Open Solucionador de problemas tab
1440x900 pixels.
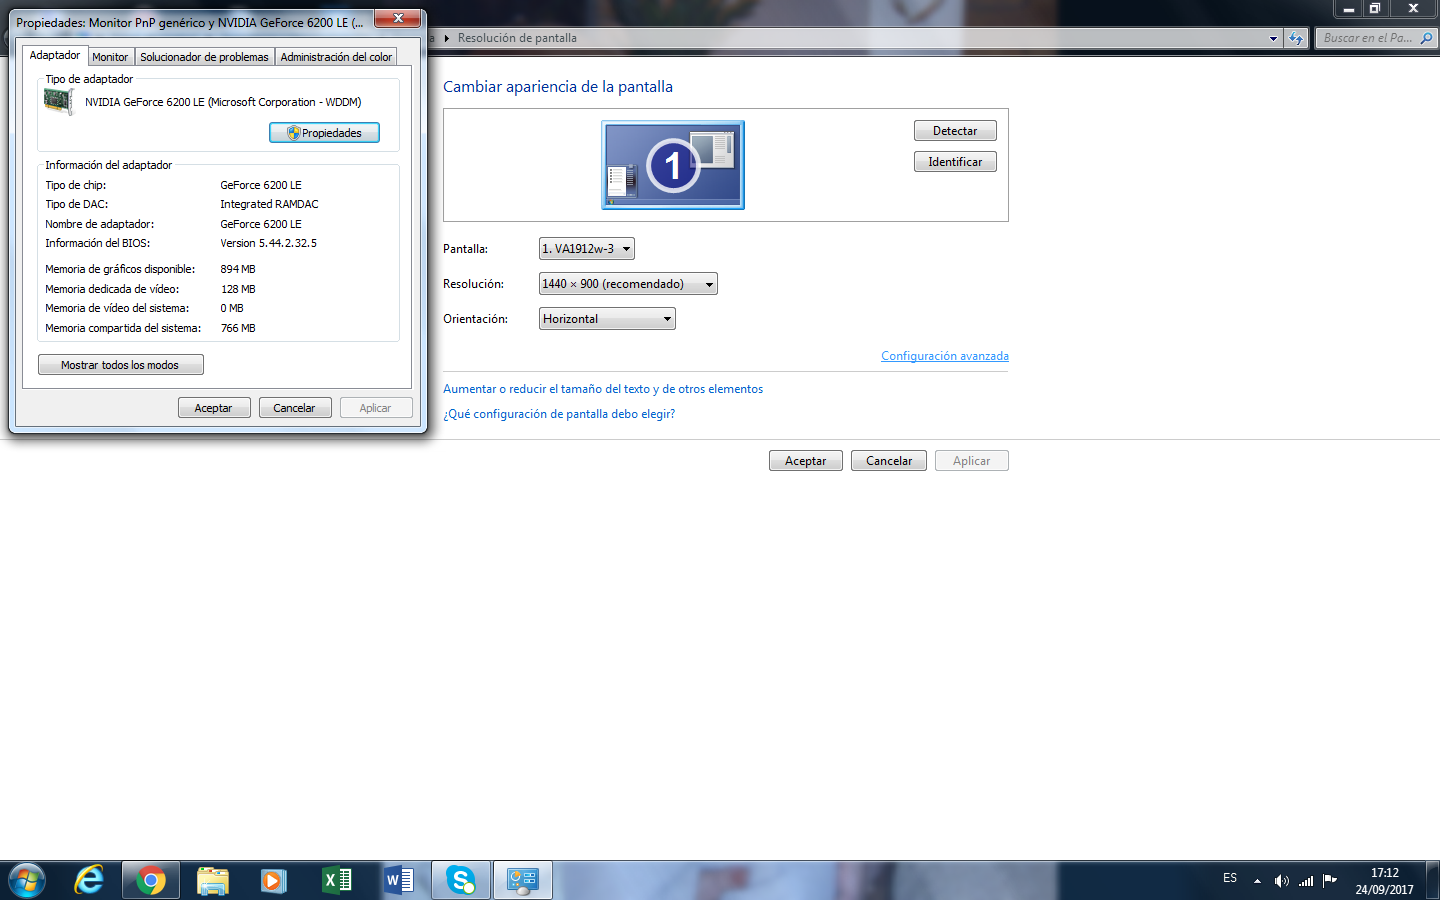(x=204, y=57)
